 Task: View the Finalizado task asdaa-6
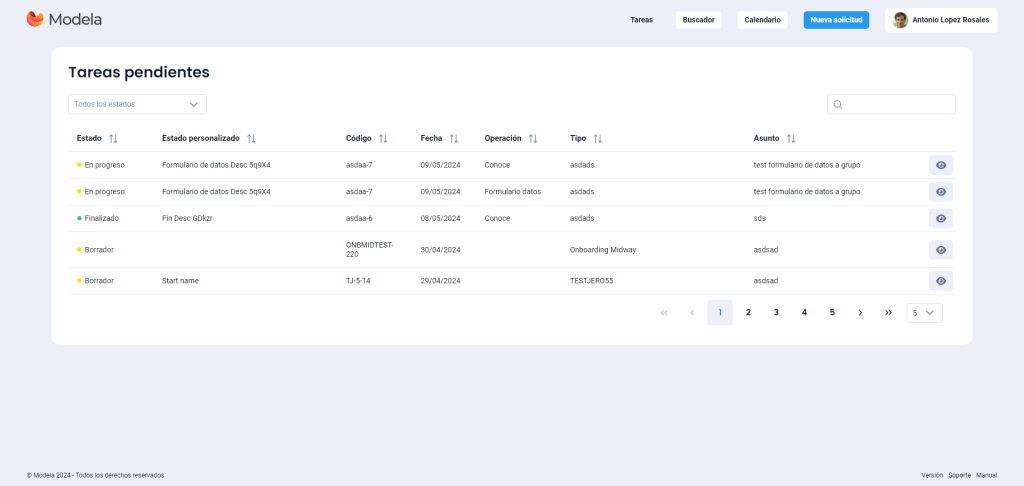coord(940,218)
